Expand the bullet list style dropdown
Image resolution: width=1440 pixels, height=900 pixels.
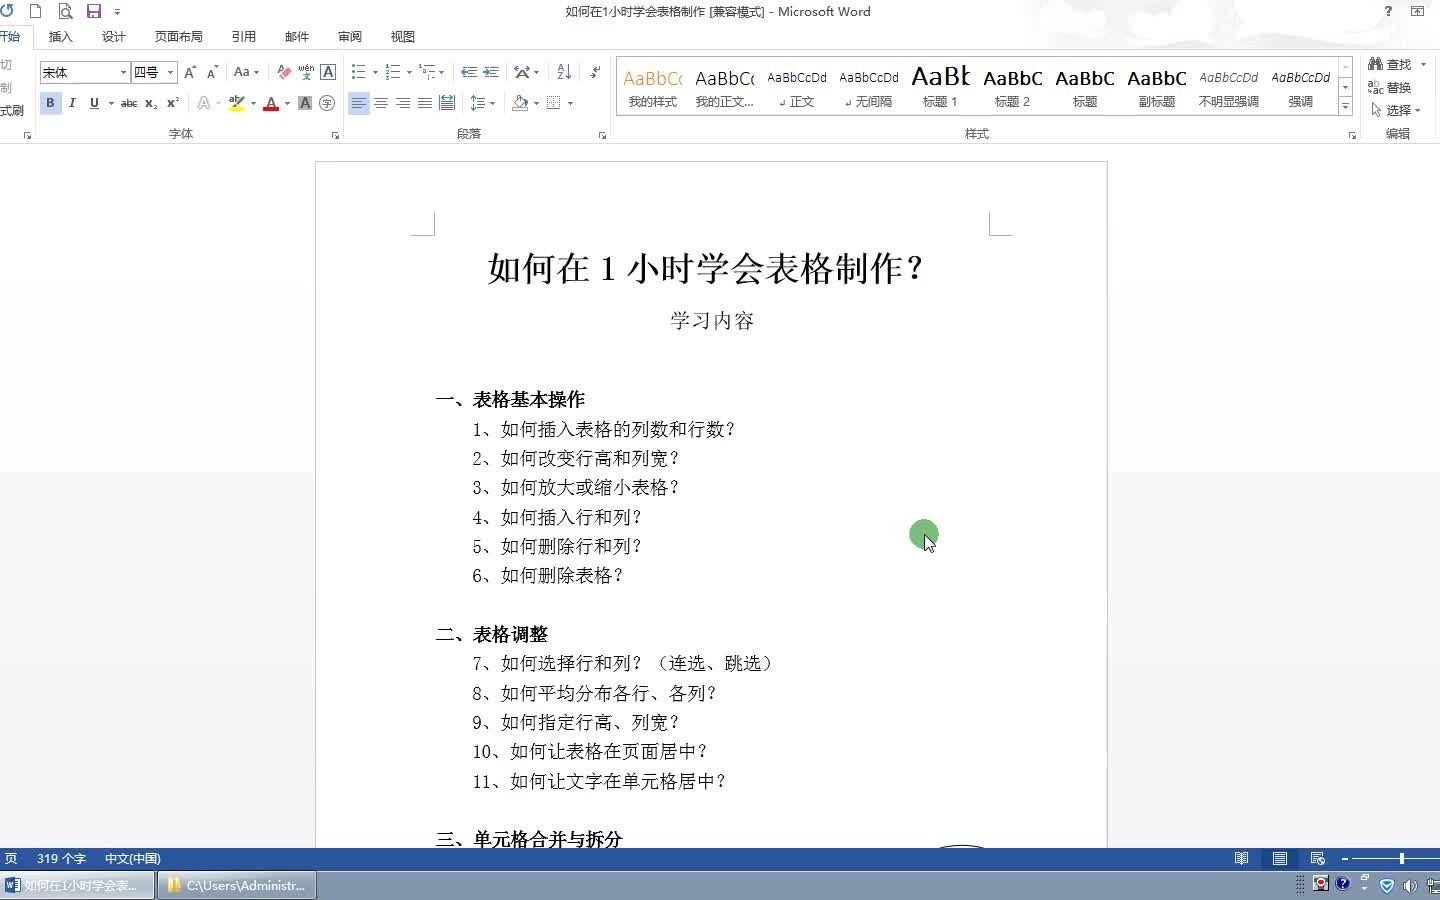375,72
